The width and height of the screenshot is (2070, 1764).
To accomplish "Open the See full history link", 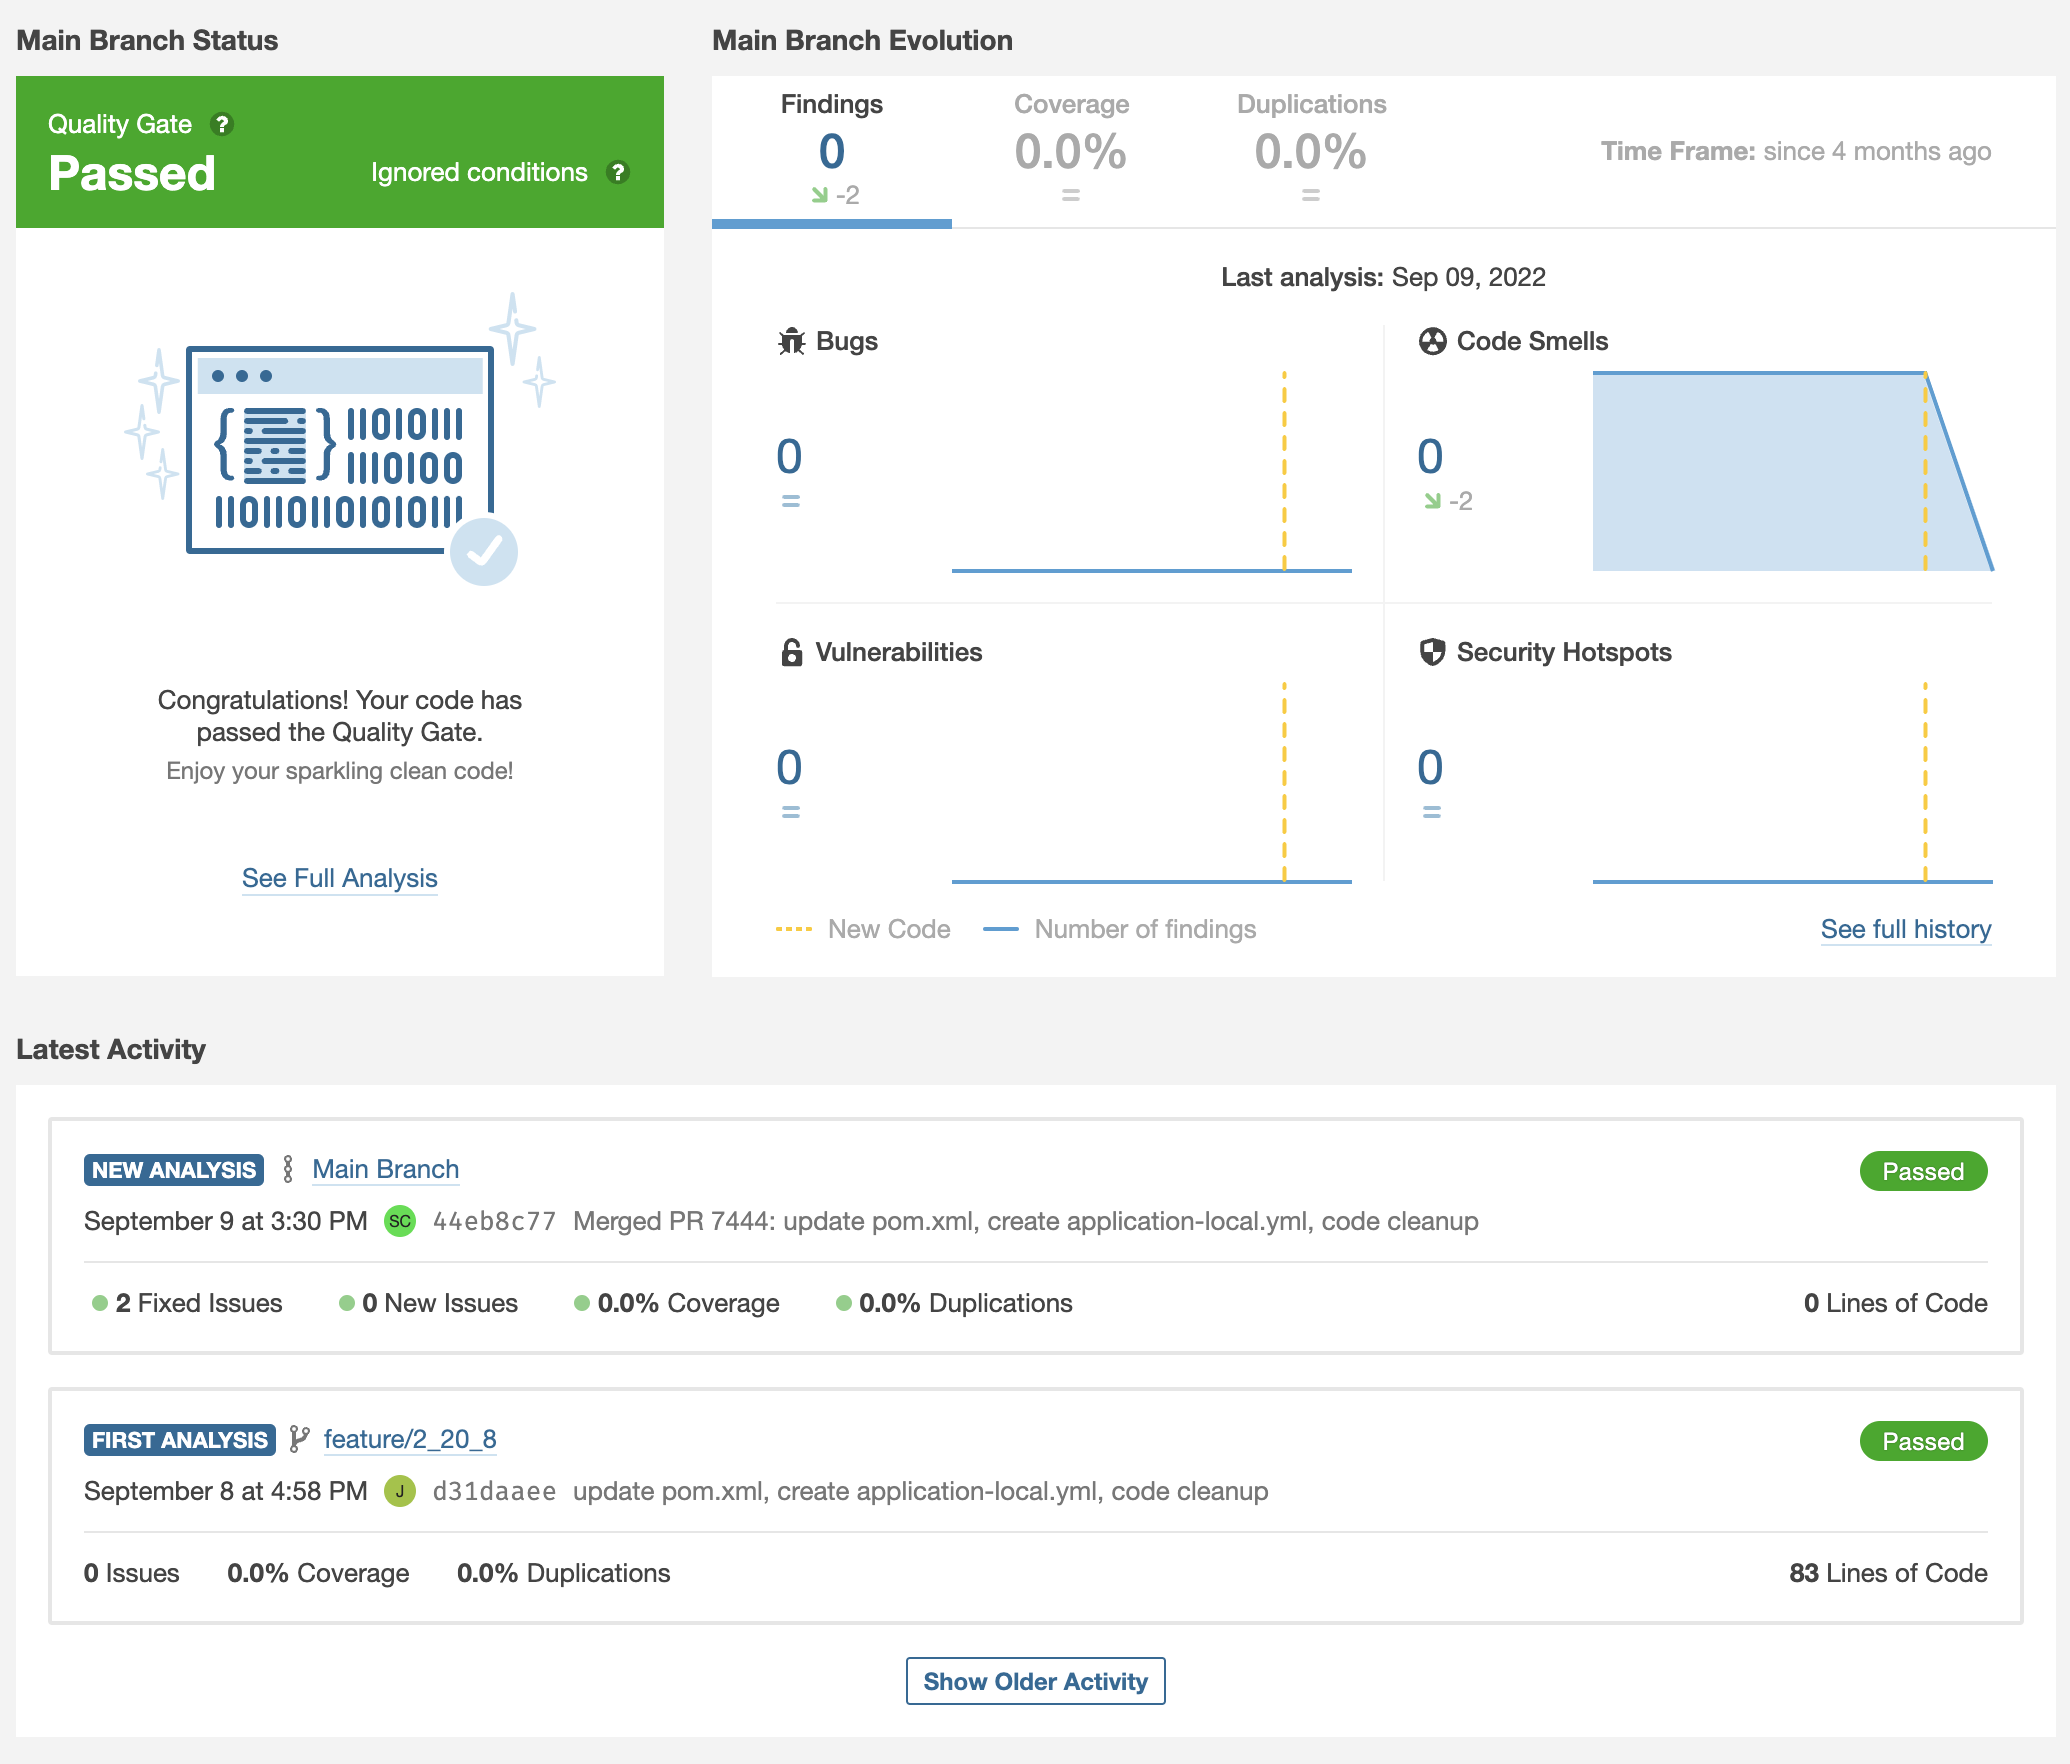I will [x=1905, y=929].
